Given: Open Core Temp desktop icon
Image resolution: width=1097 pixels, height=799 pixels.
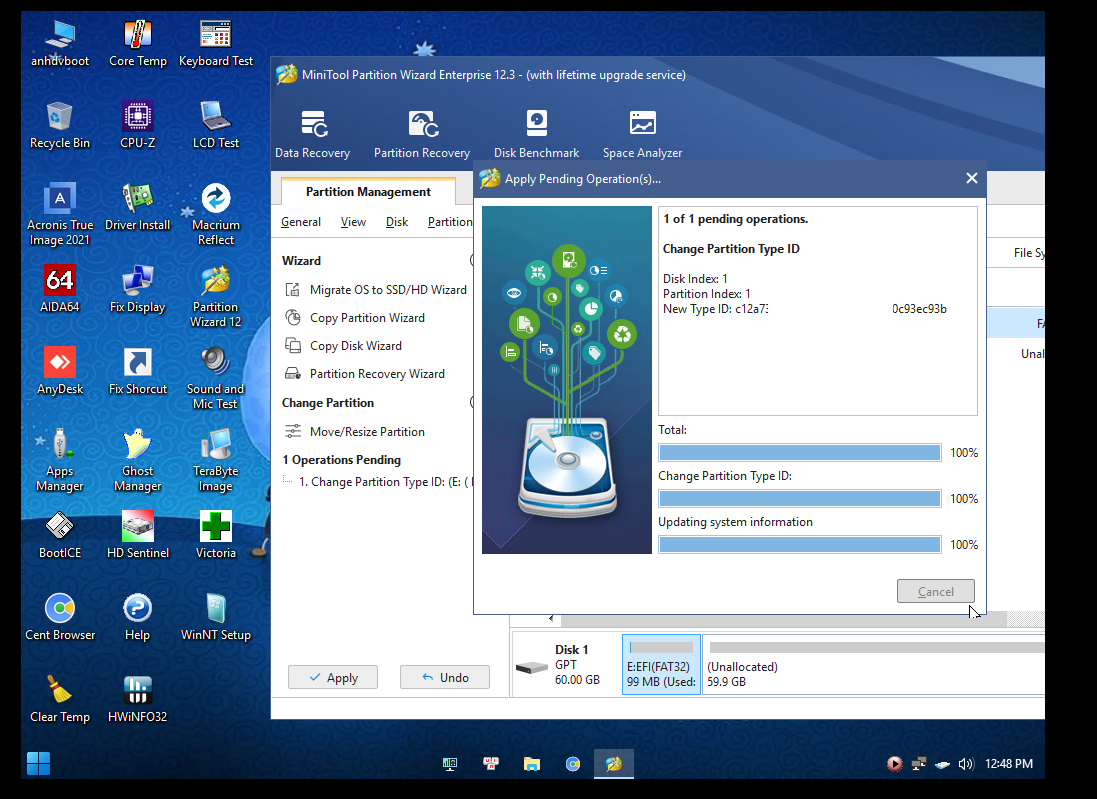Looking at the screenshot, I should click(138, 43).
